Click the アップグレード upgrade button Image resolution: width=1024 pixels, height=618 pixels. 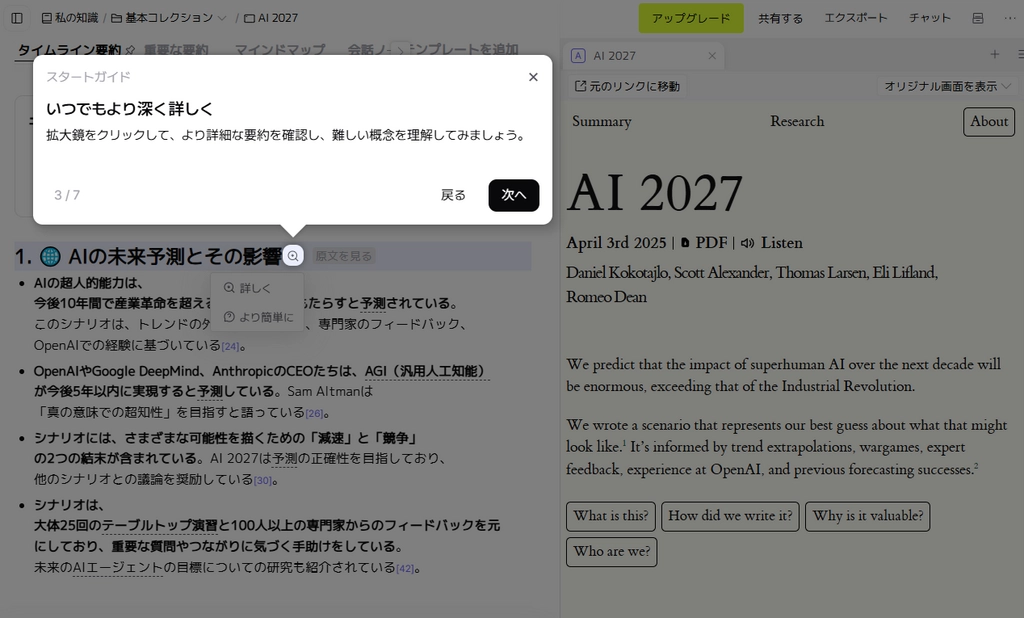(691, 18)
